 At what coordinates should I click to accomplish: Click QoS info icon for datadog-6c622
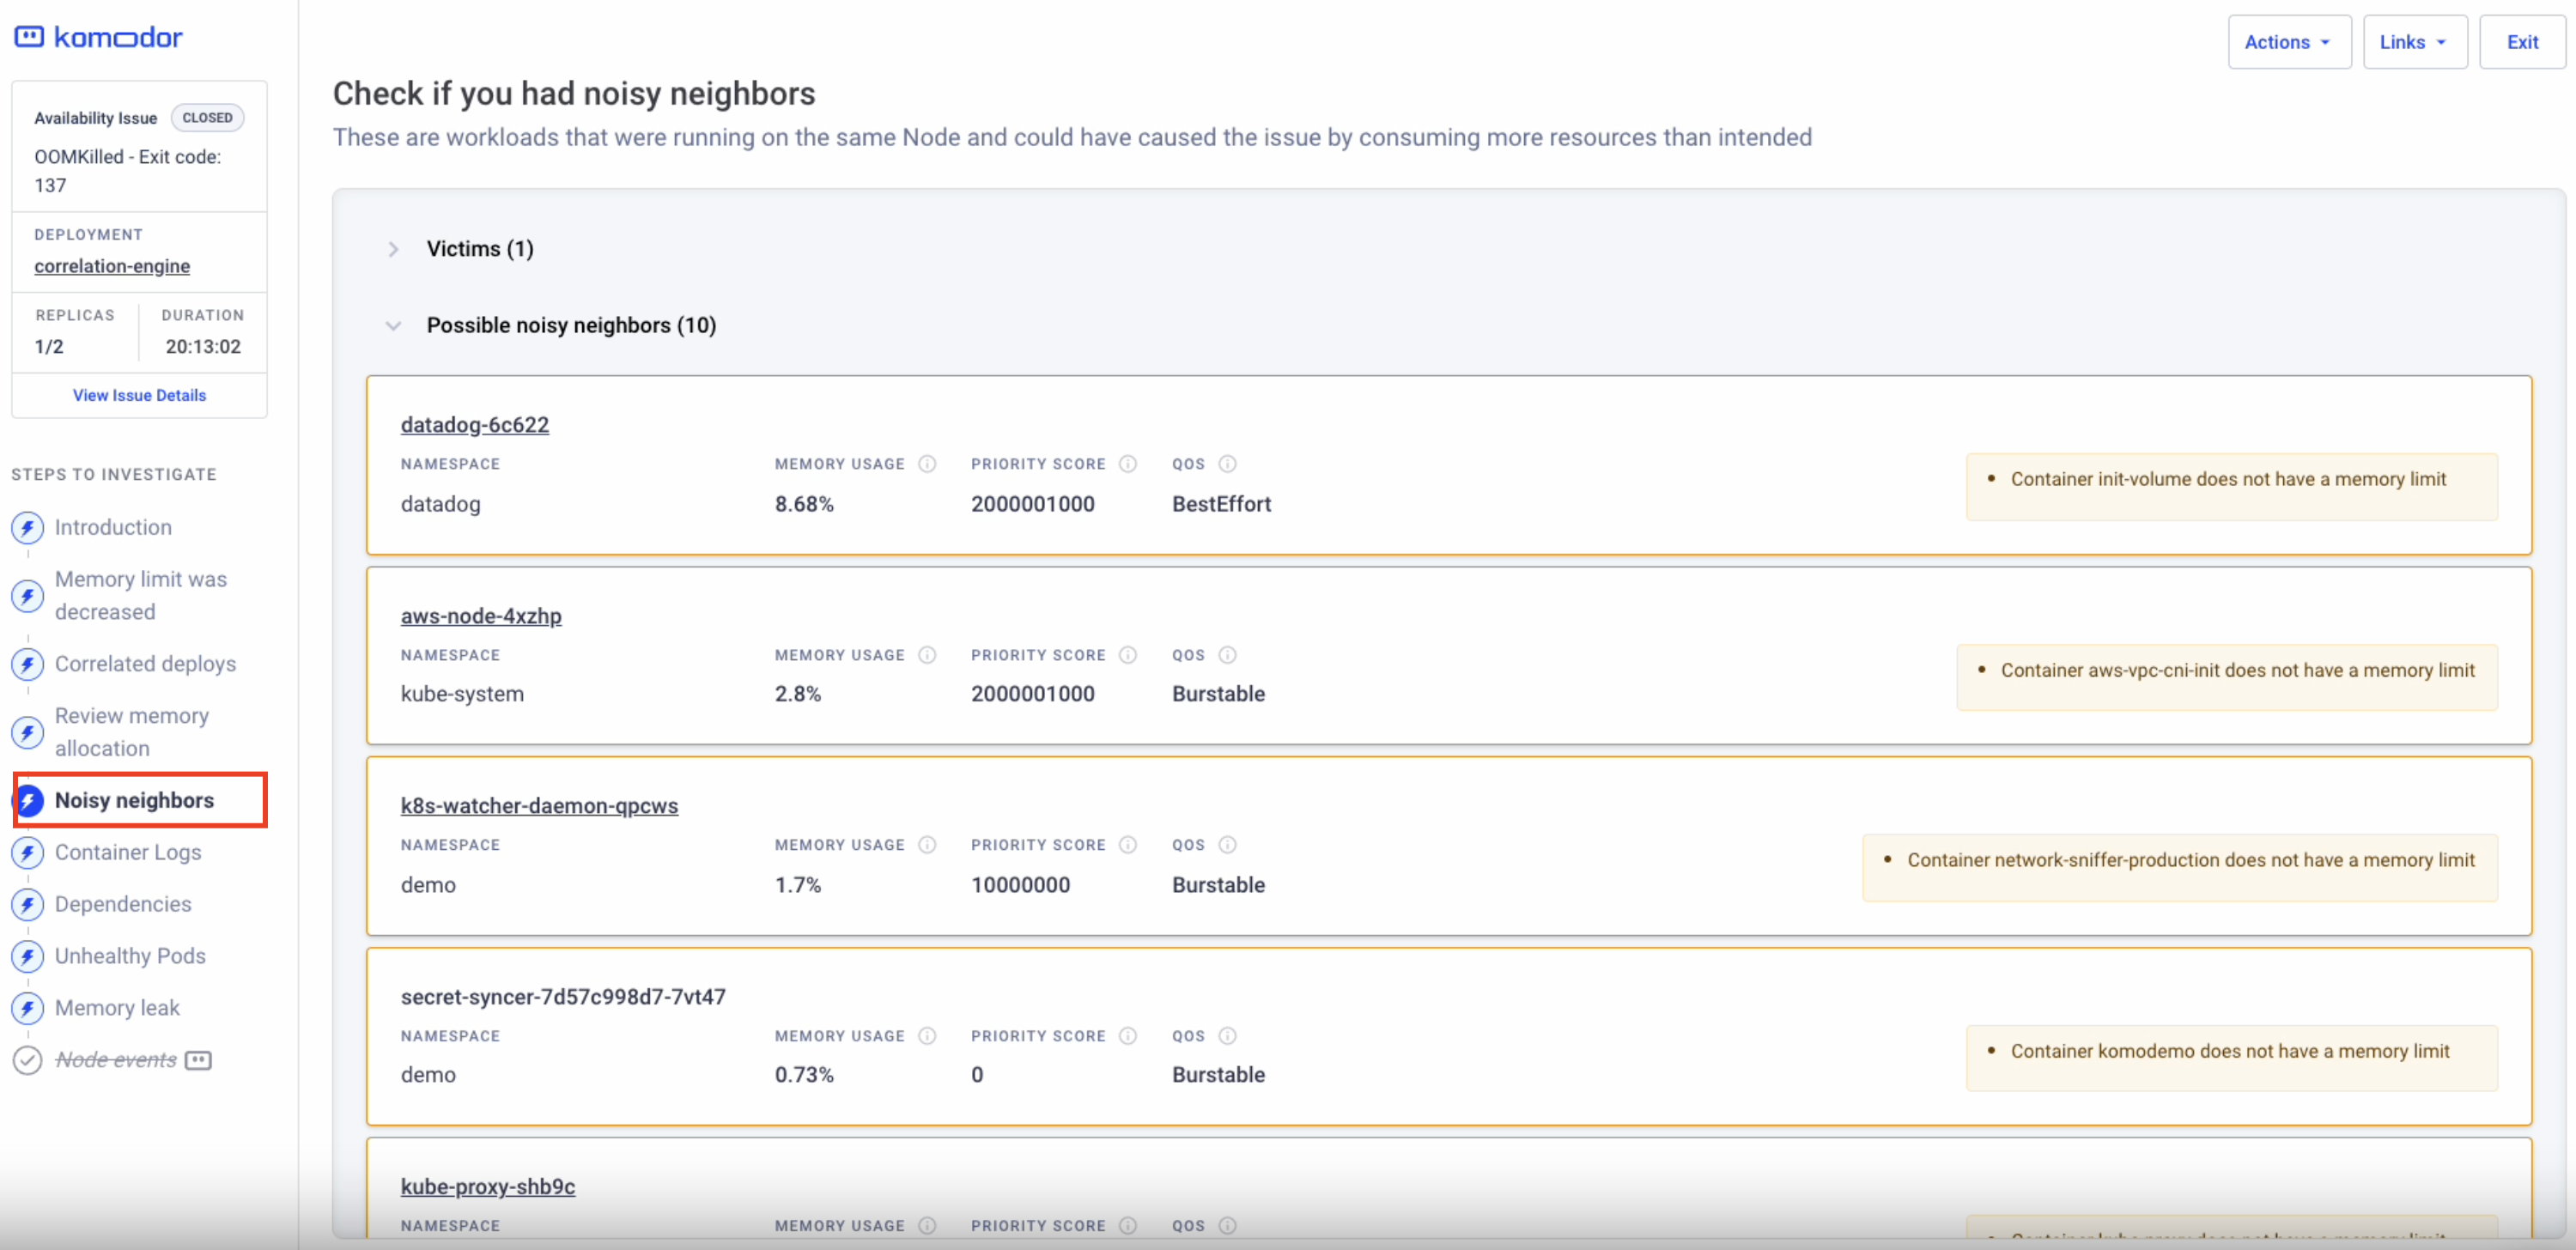click(1228, 464)
